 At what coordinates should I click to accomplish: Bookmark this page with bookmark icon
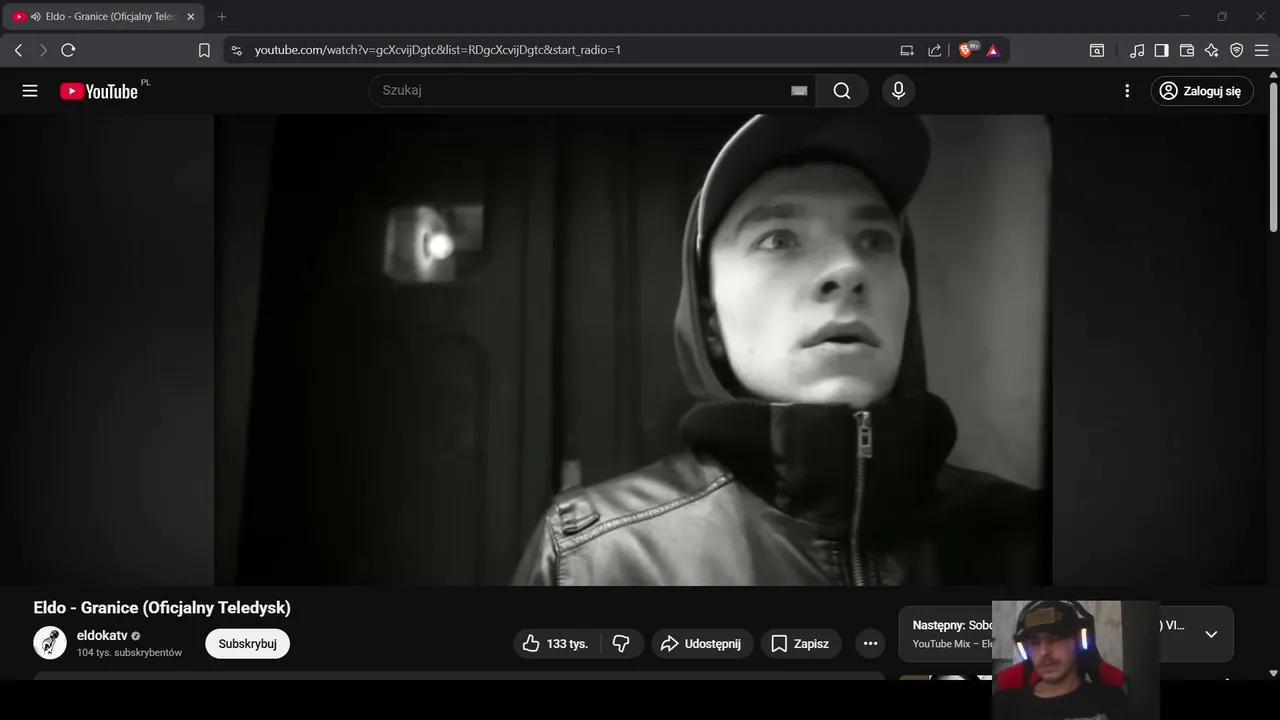pos(204,50)
